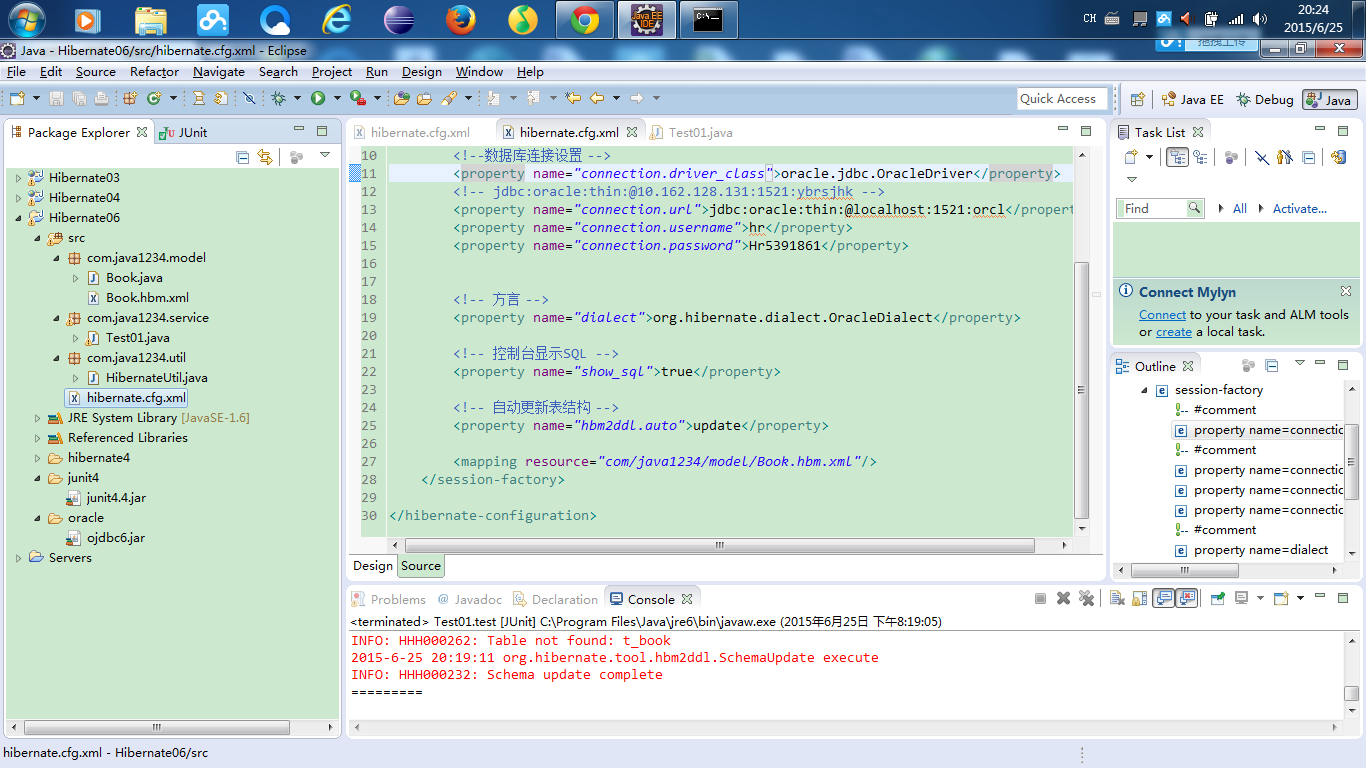Screen dimensions: 1366x768
Task: Expand the Hibernate04 project node
Action: pos(18,198)
